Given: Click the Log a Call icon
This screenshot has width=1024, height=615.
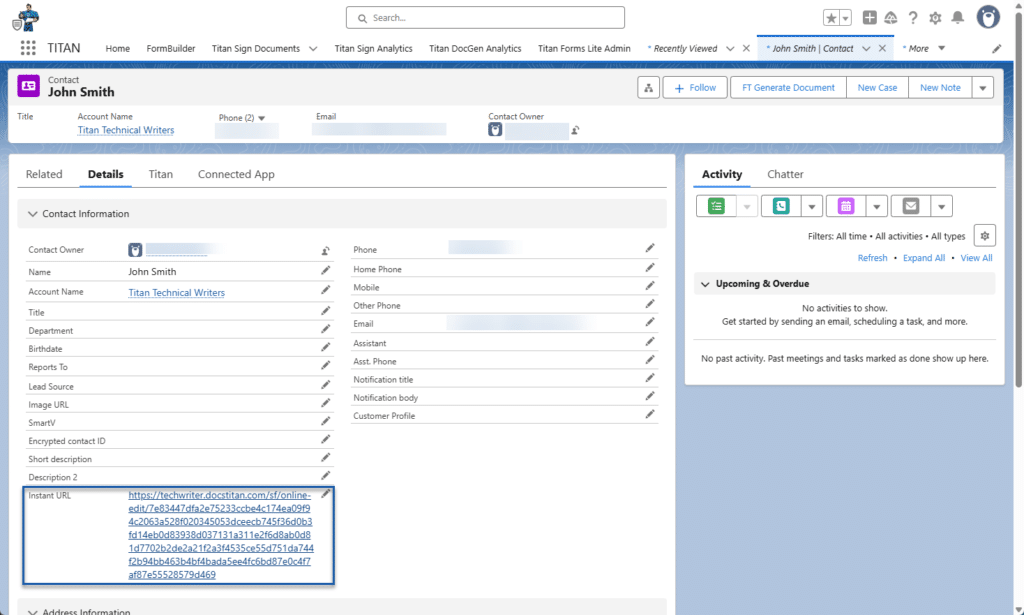Looking at the screenshot, I should (x=781, y=206).
